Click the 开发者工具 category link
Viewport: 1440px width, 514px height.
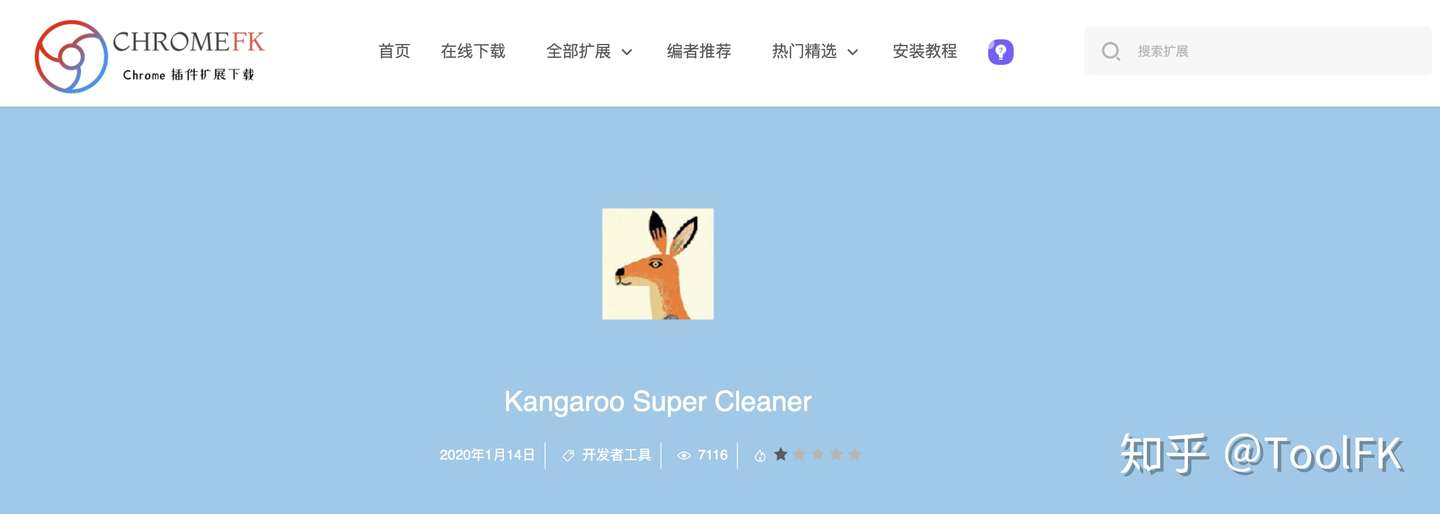click(616, 455)
